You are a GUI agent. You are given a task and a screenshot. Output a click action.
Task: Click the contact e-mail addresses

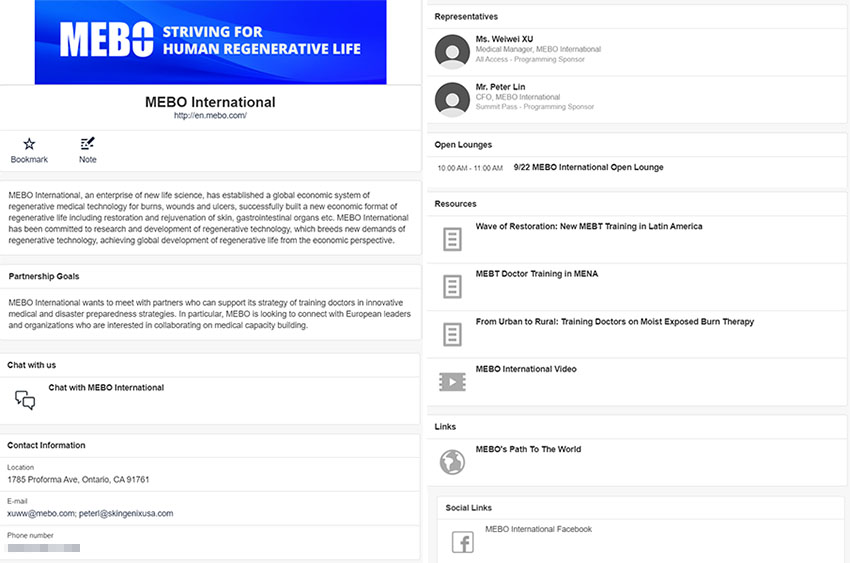click(x=90, y=514)
